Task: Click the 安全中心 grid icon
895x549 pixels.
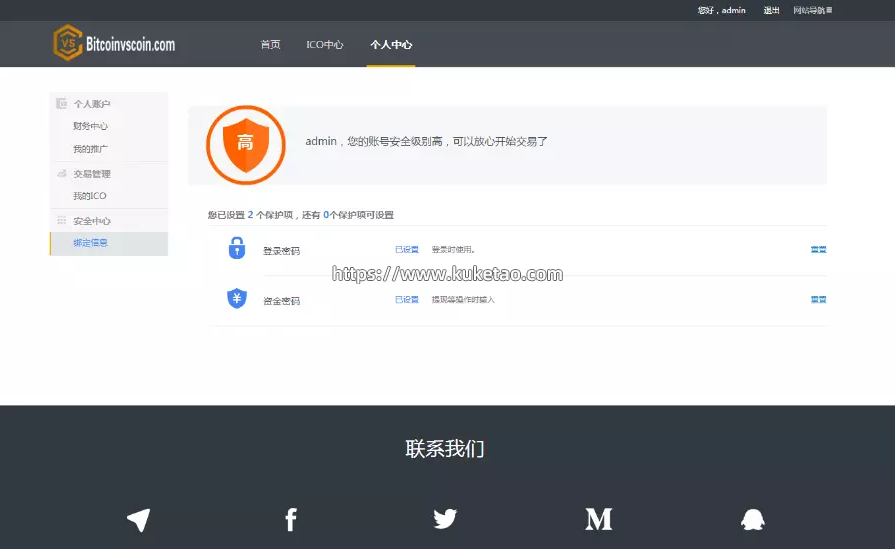Action: click(x=62, y=220)
